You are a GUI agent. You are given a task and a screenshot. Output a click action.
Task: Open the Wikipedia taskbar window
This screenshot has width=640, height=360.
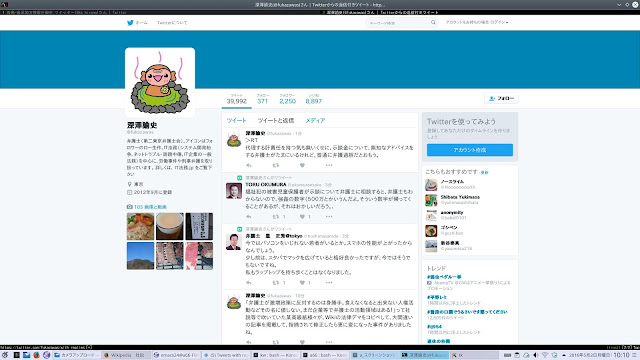click(126, 355)
